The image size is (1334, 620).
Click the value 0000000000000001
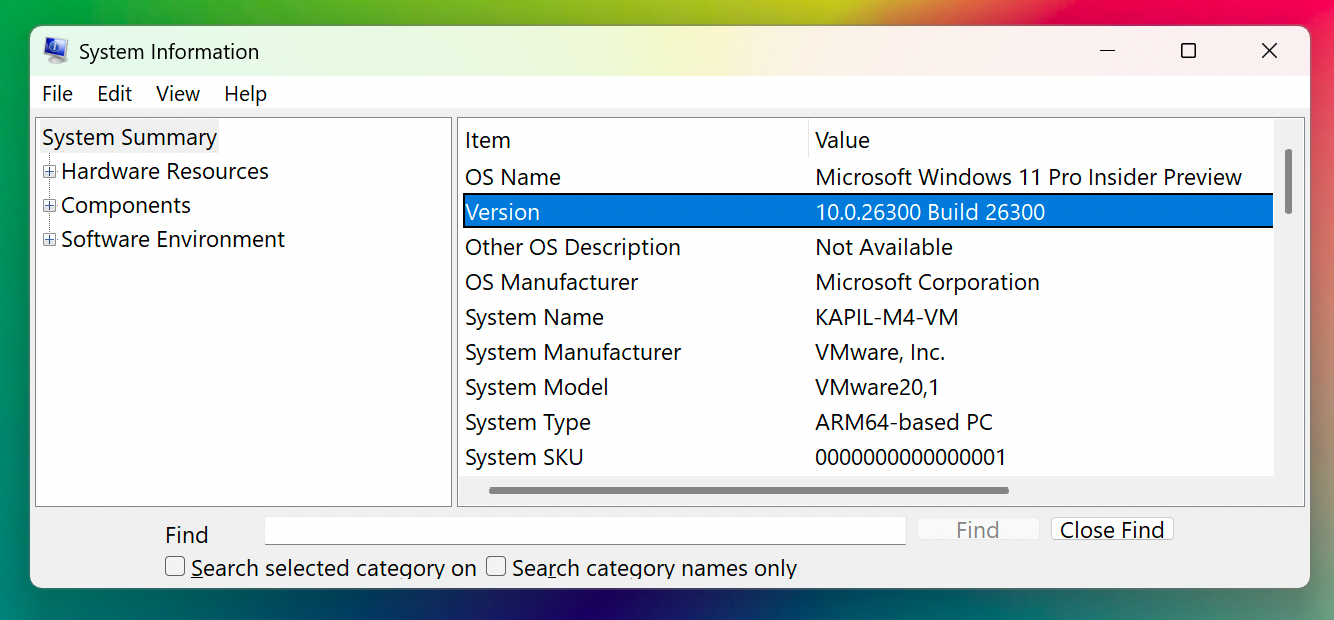pos(910,457)
